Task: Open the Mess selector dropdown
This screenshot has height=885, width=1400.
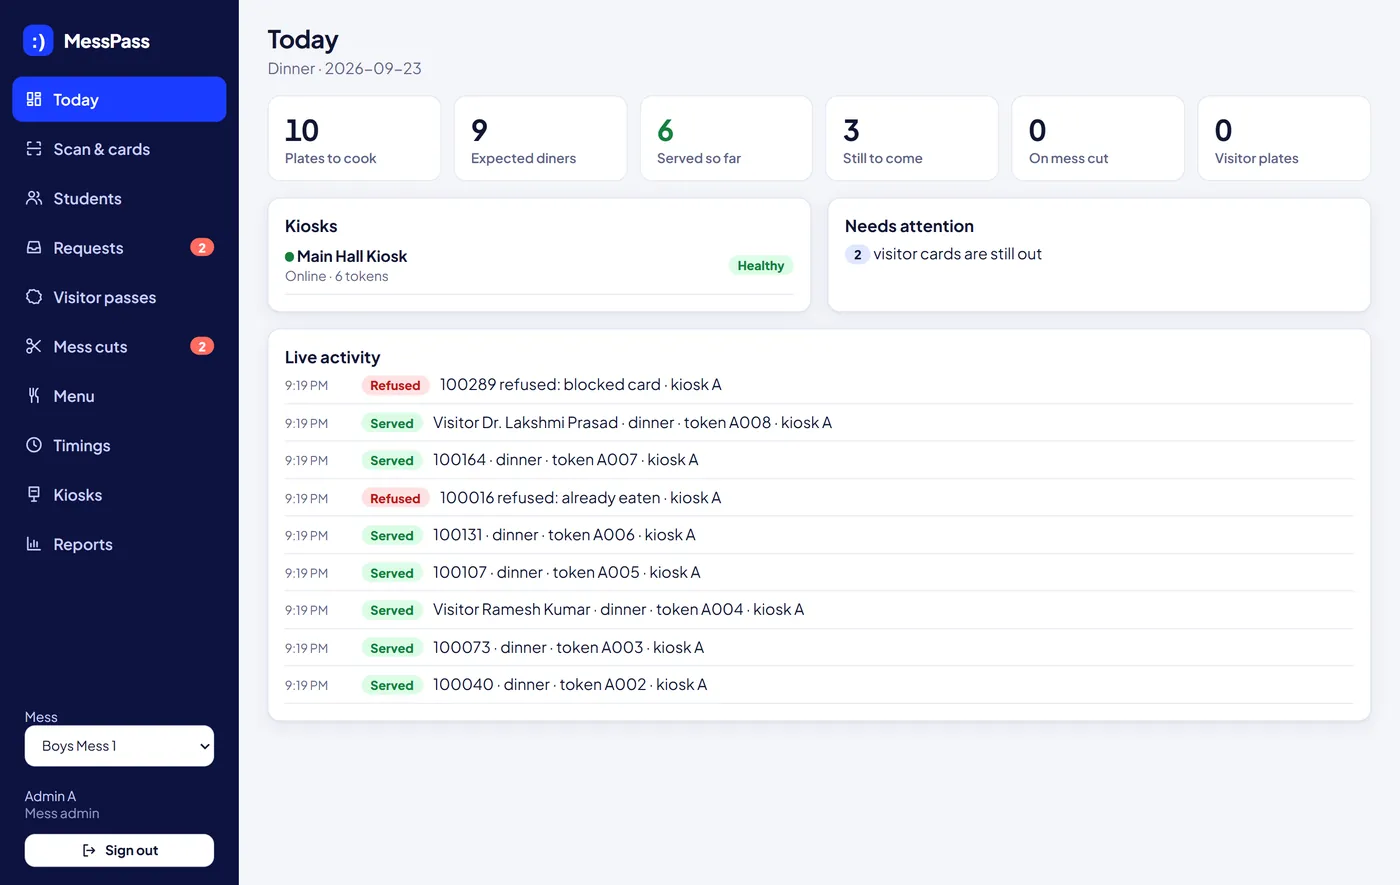Action: (x=119, y=746)
